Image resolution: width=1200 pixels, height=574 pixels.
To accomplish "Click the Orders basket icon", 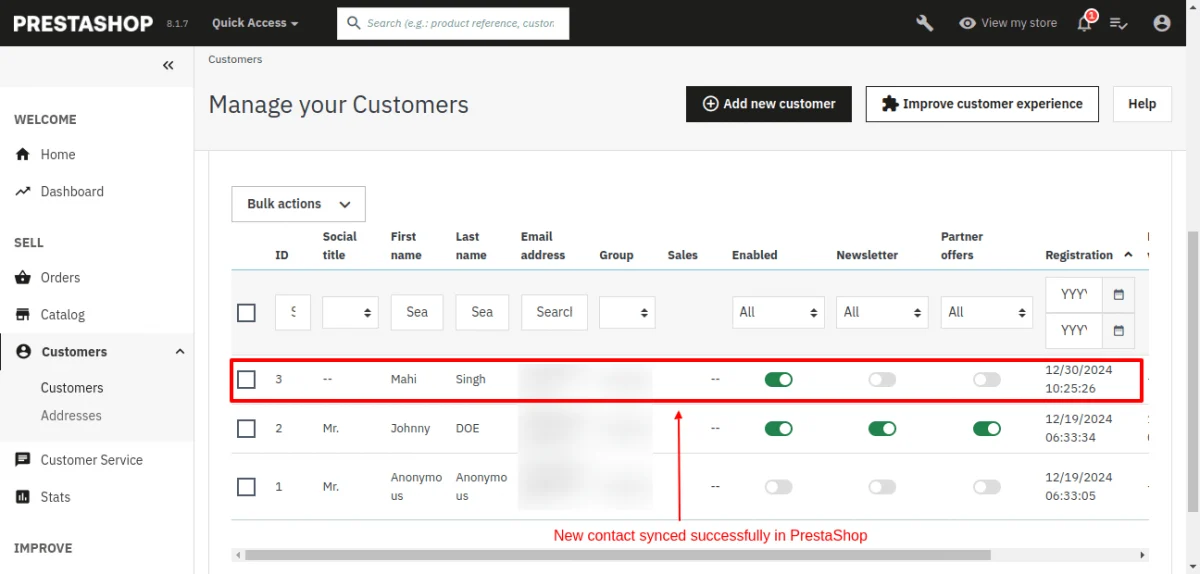I will tap(23, 277).
